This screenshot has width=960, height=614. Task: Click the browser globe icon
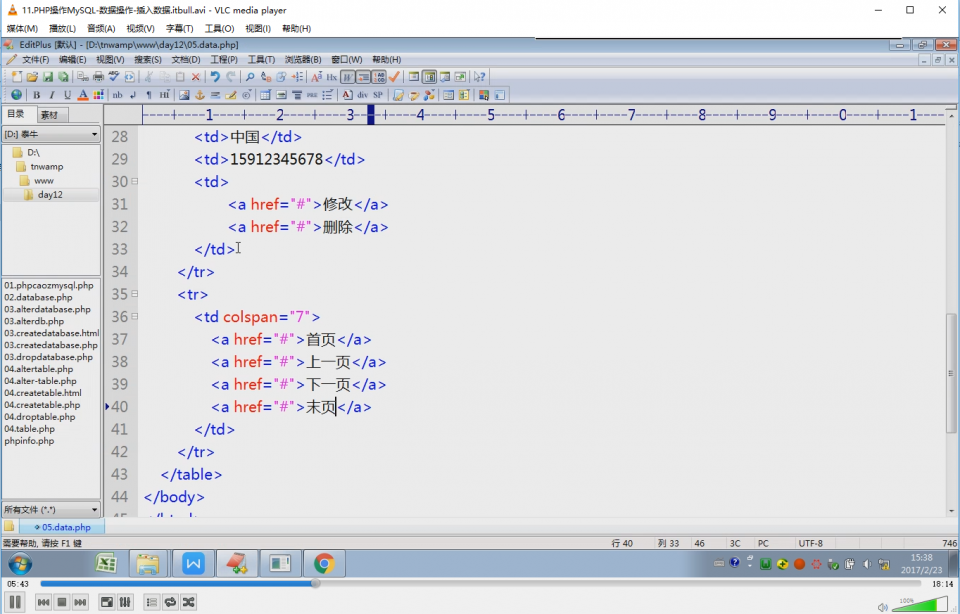[17, 95]
